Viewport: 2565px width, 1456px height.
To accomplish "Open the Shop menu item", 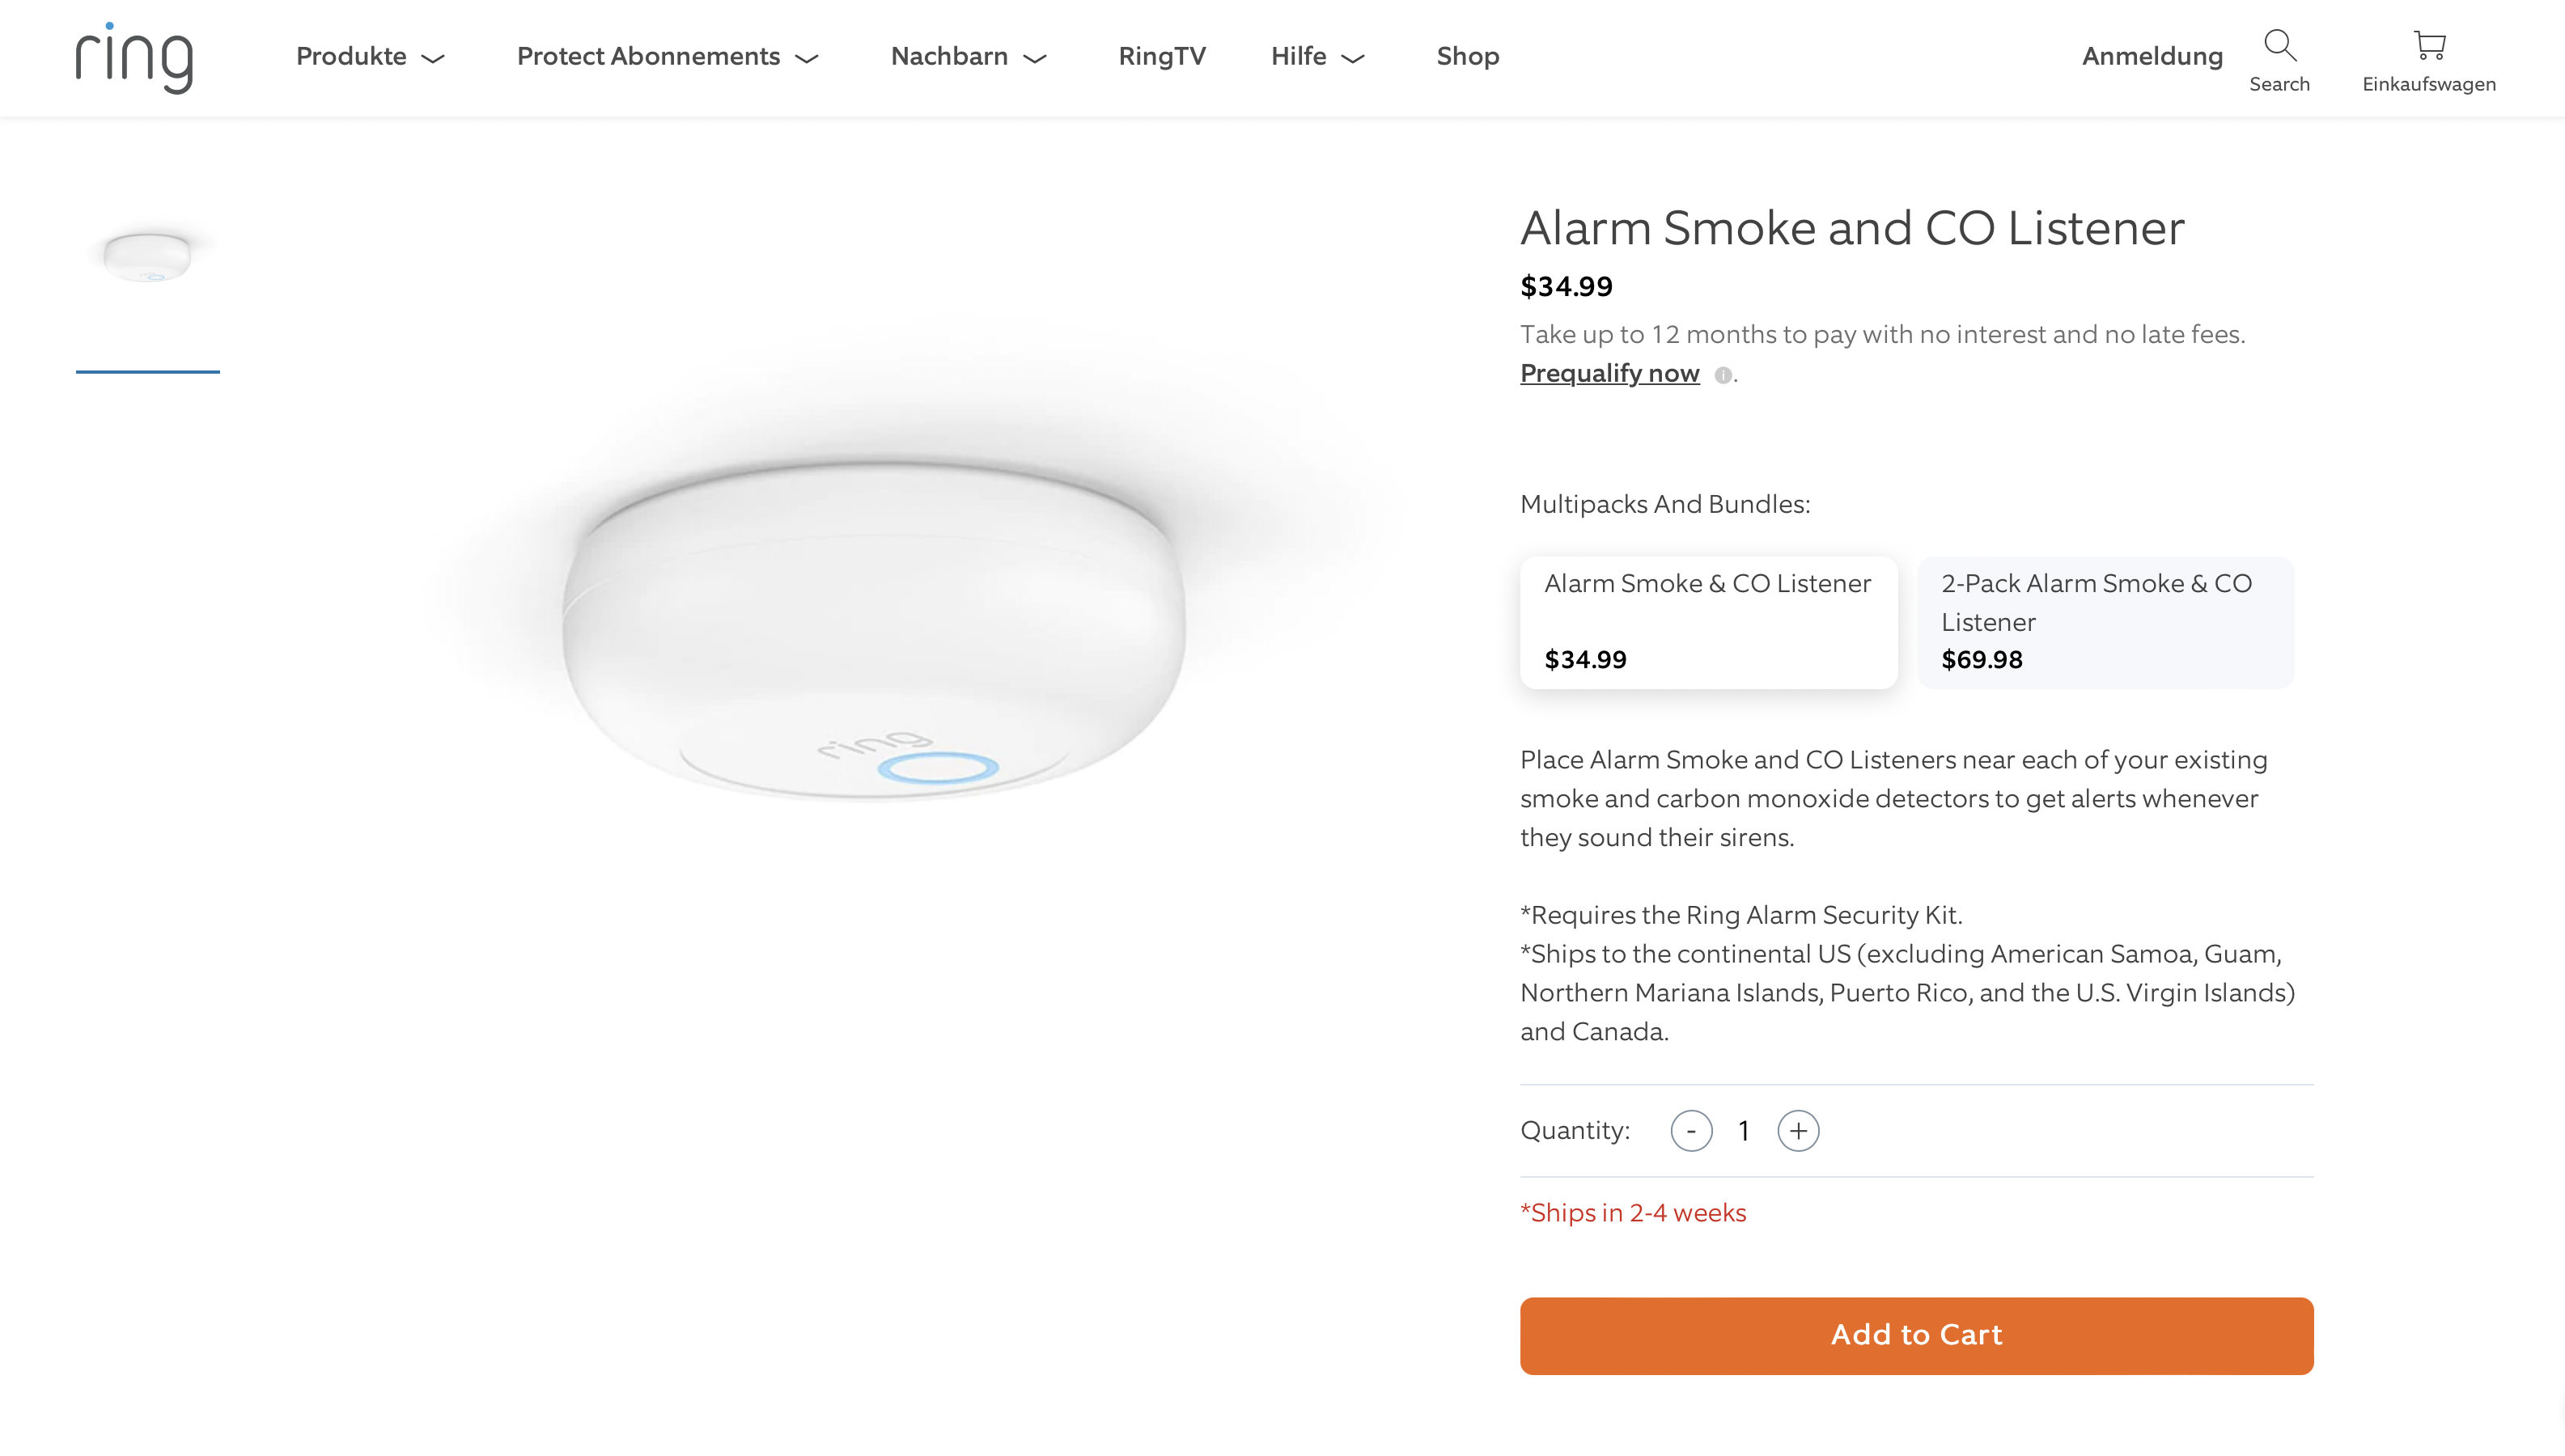I will pos(1467,57).
